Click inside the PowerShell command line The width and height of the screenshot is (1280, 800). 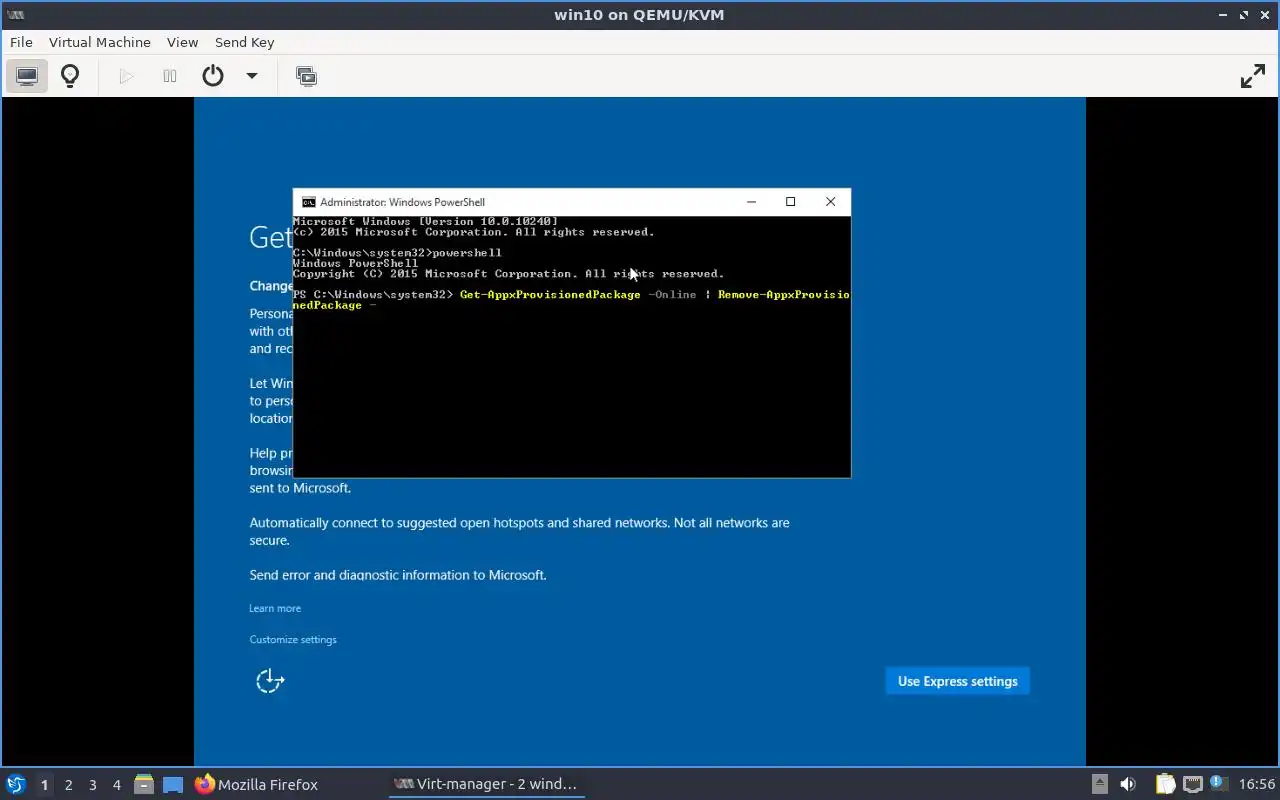point(571,300)
